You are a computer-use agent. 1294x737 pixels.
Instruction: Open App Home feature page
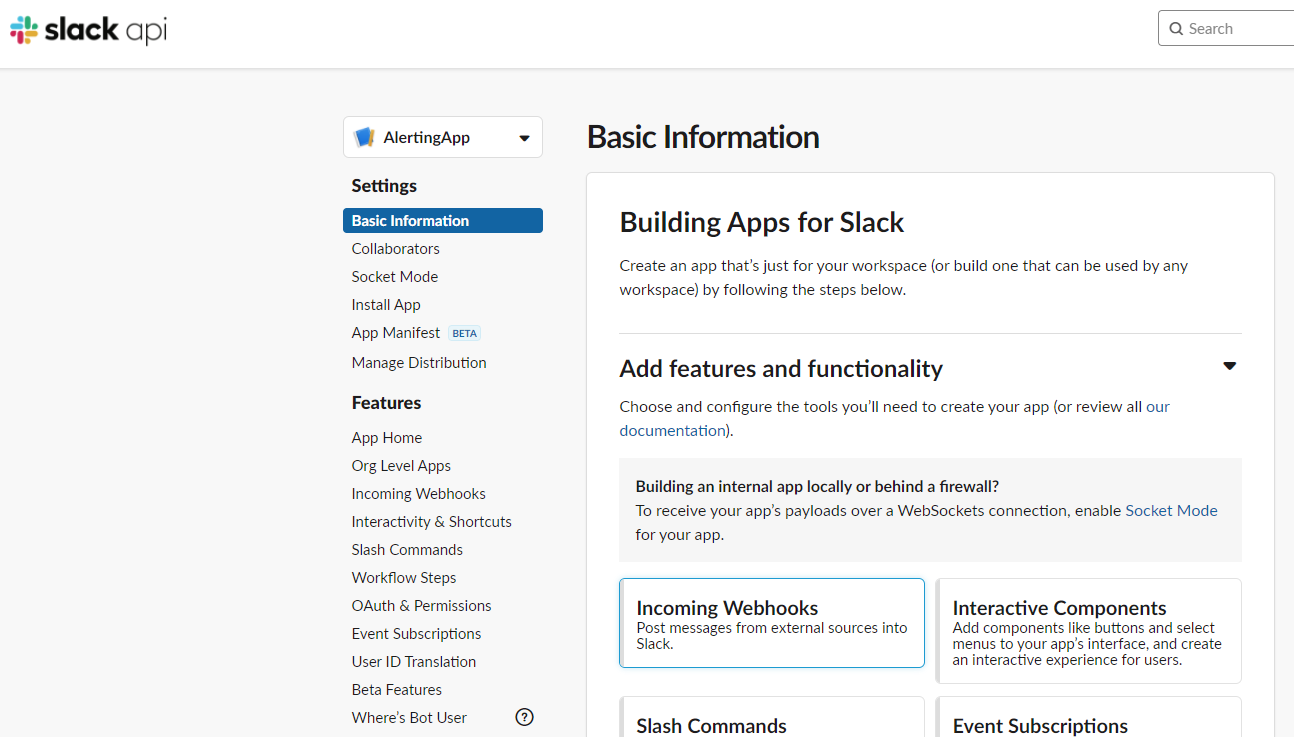tap(386, 438)
